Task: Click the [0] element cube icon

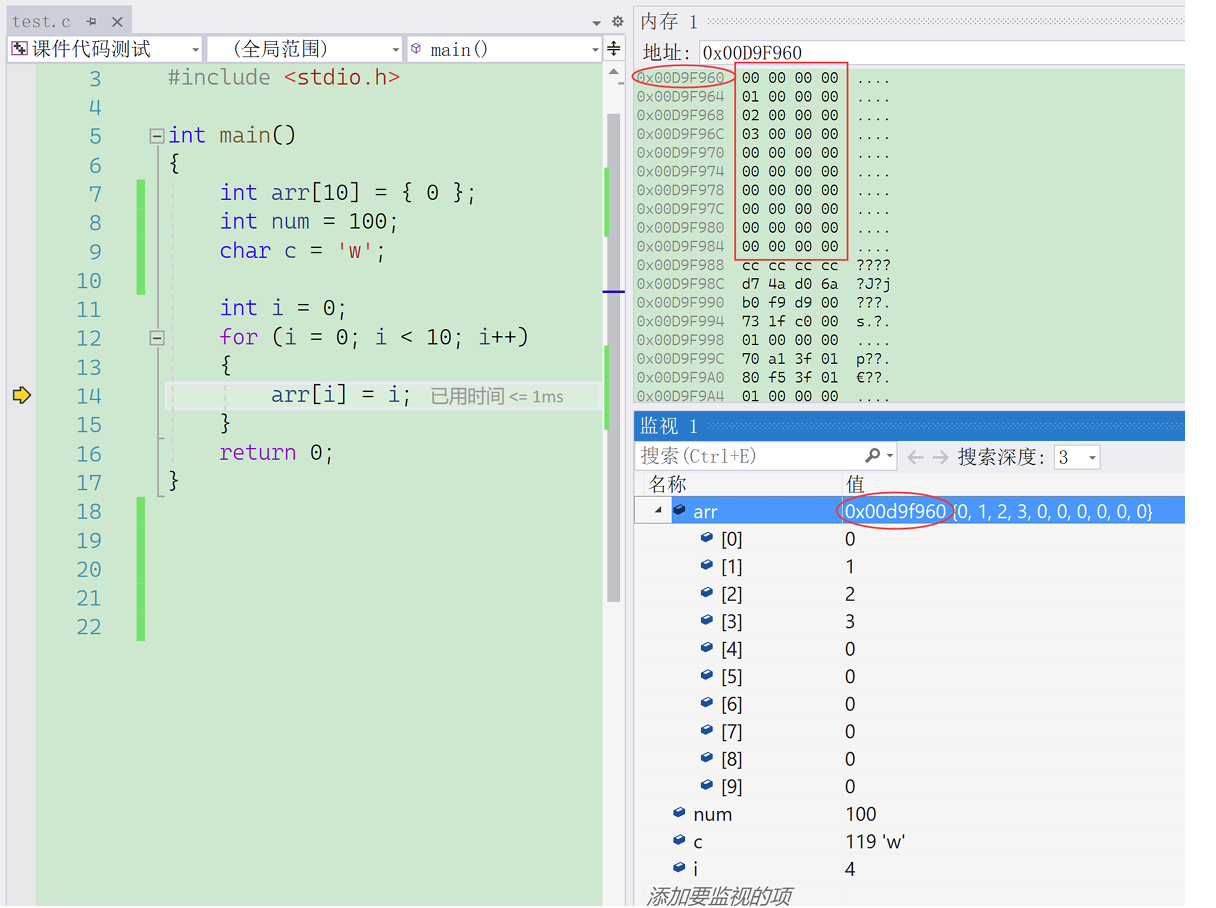Action: (x=707, y=539)
